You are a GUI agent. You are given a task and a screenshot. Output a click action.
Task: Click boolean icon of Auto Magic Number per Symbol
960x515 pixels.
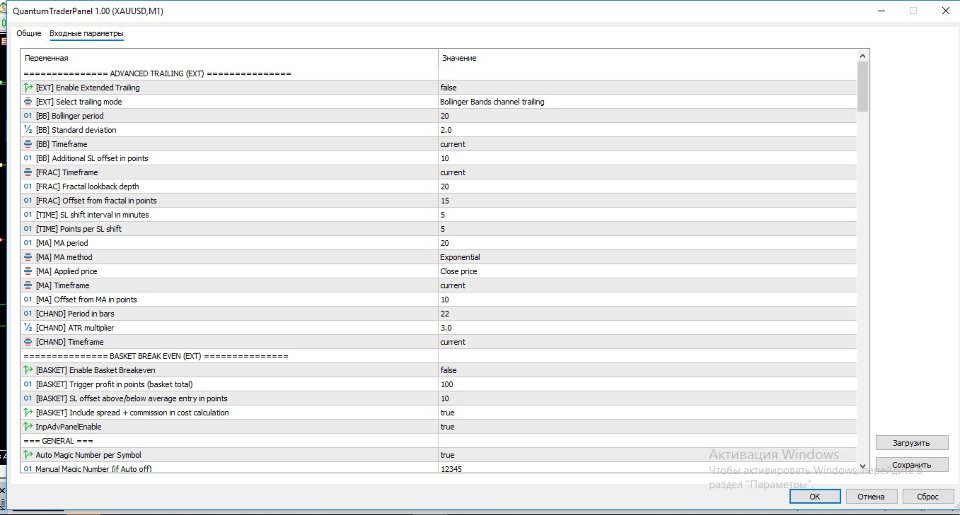[x=28, y=455]
